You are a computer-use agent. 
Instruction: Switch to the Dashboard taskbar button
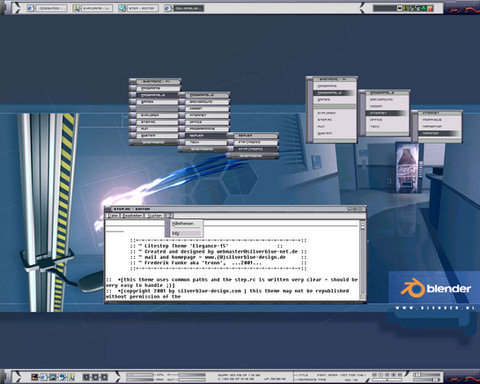(x=47, y=8)
